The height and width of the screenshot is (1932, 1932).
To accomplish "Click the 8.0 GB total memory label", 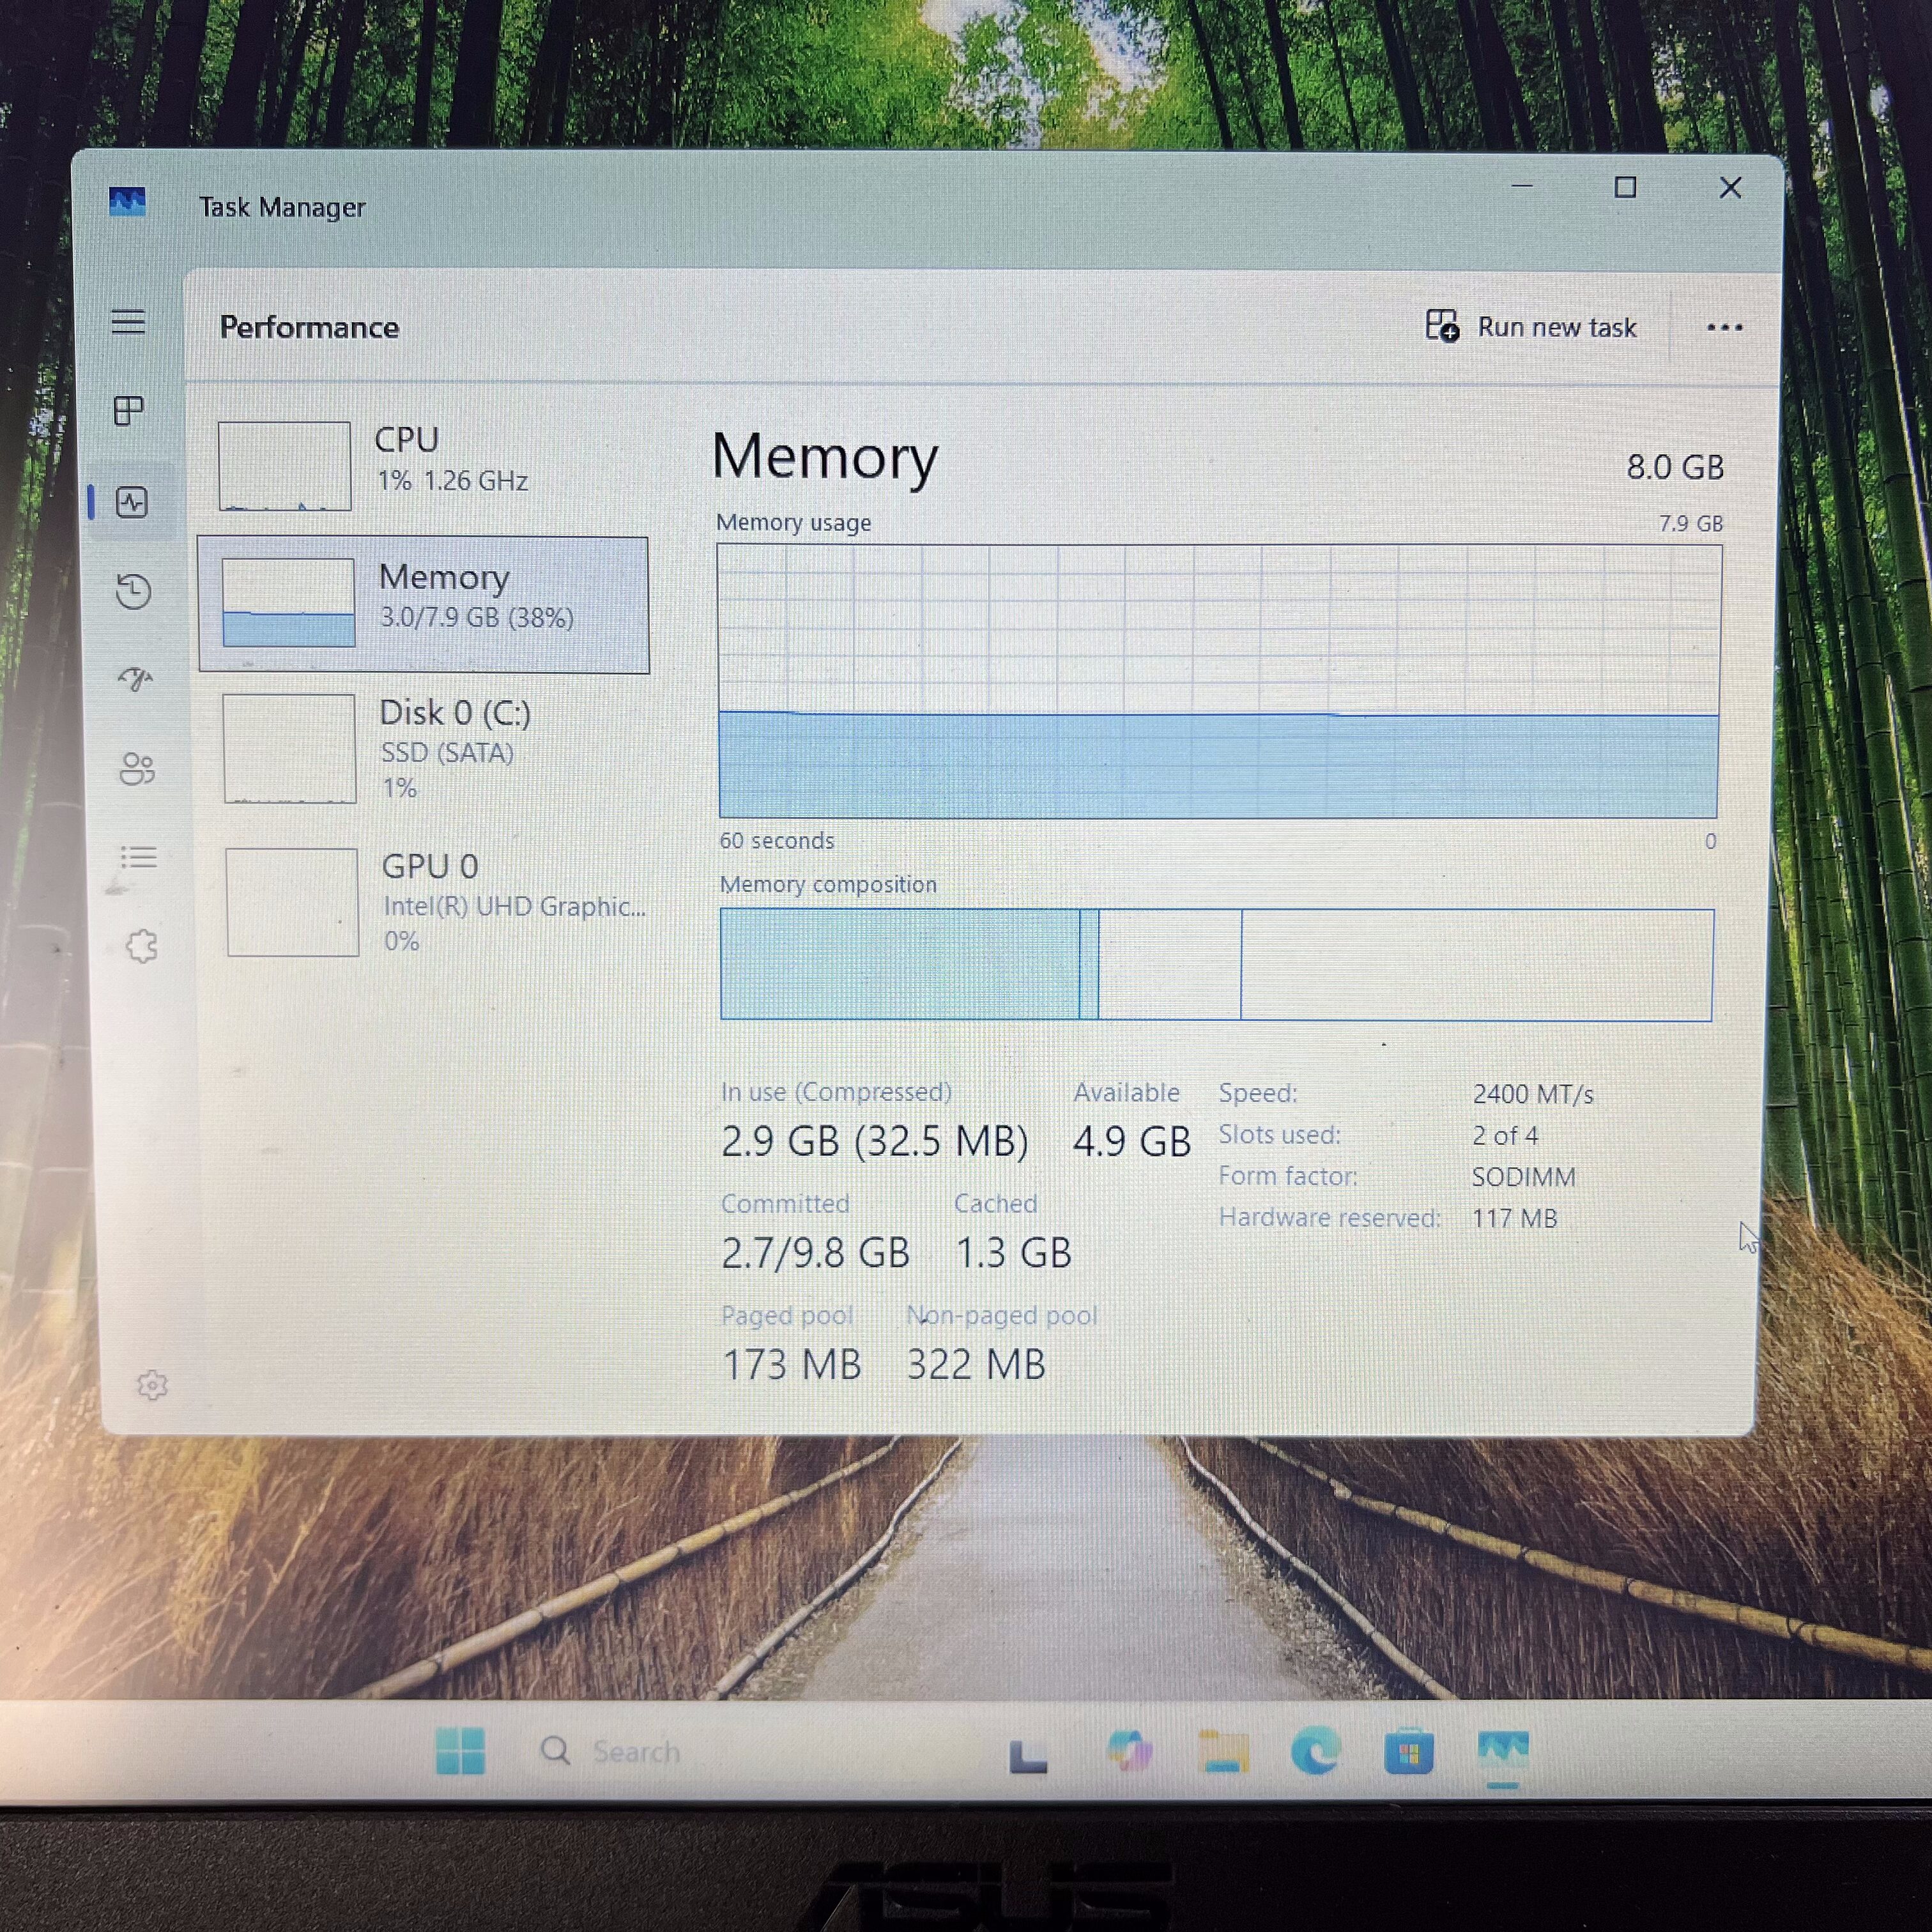I will point(1675,467).
